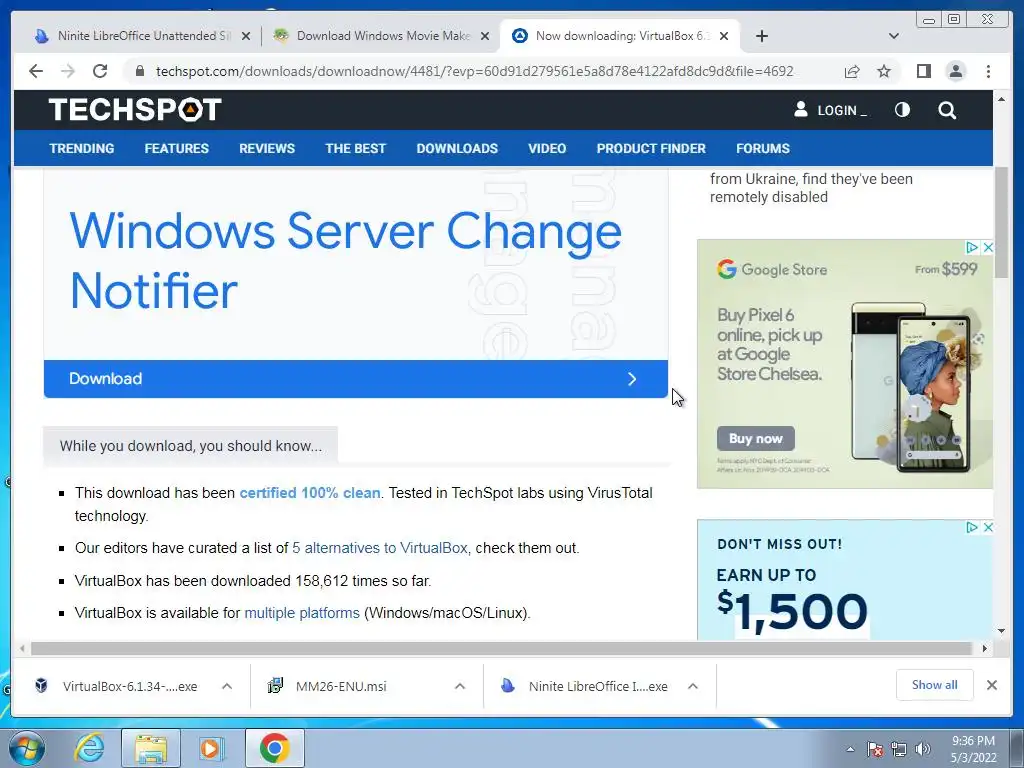Open Chrome profile avatar
1024x768 pixels.
(955, 71)
